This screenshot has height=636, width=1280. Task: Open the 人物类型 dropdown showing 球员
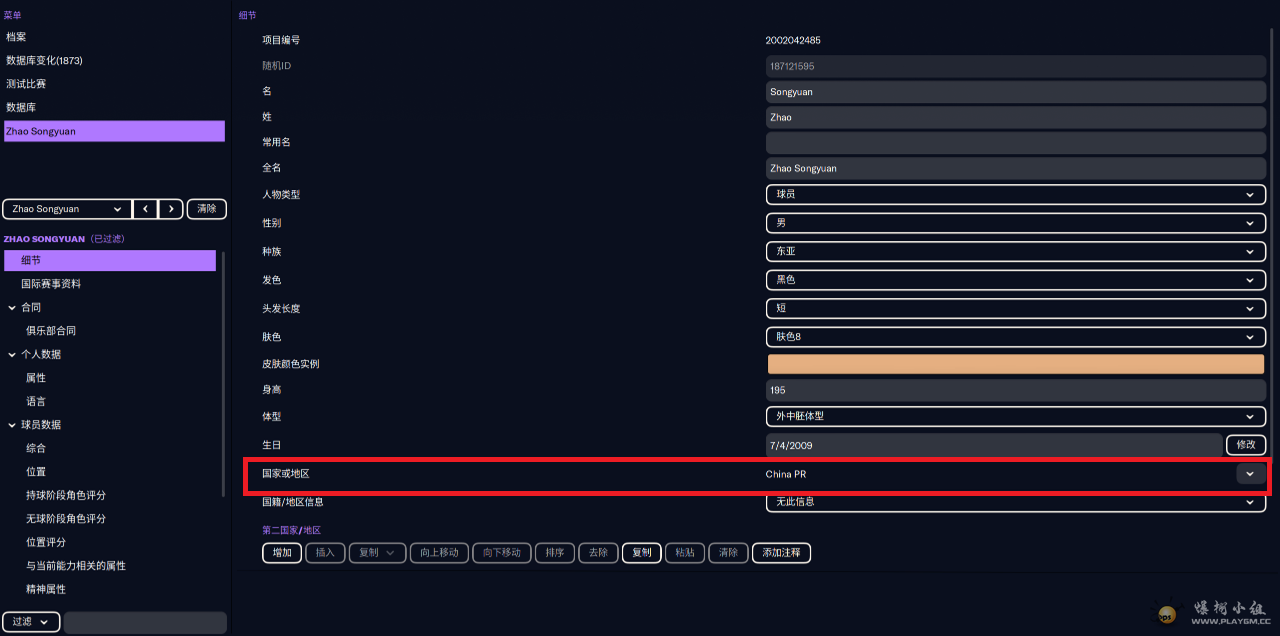click(x=1016, y=195)
